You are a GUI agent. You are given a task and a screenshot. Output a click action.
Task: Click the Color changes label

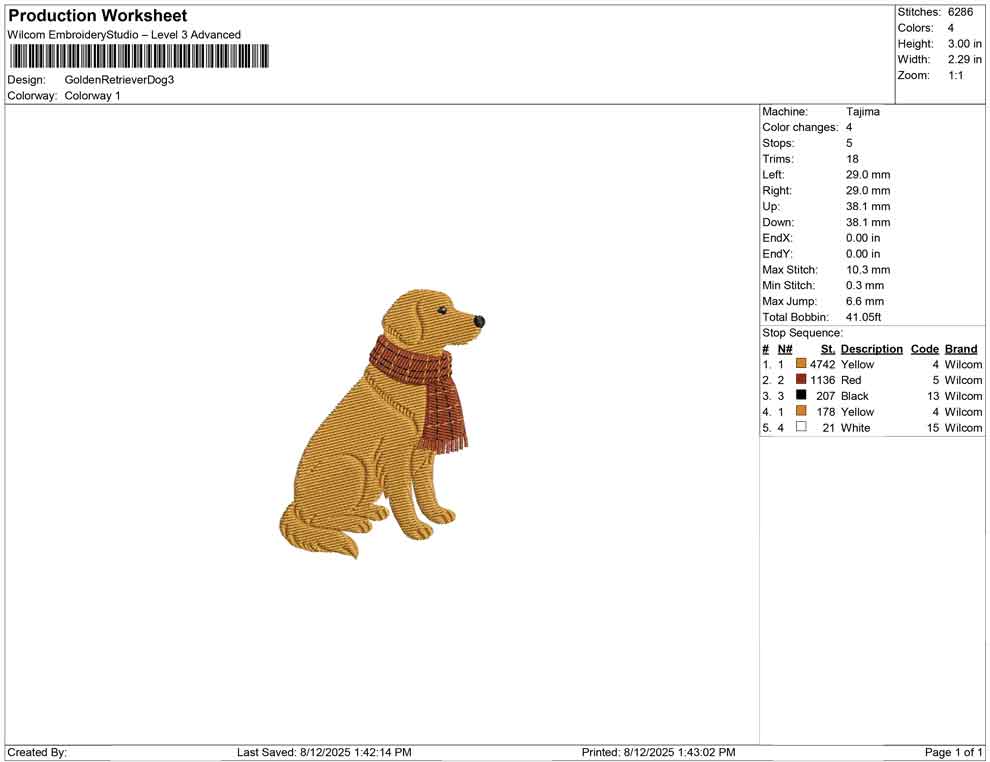click(x=800, y=128)
